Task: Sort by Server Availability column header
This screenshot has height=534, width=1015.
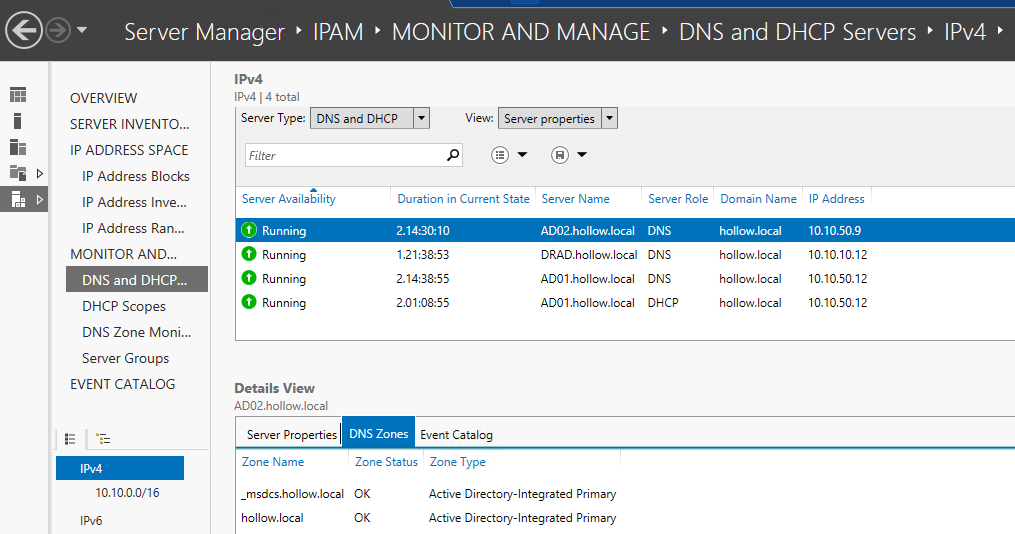Action: [289, 199]
